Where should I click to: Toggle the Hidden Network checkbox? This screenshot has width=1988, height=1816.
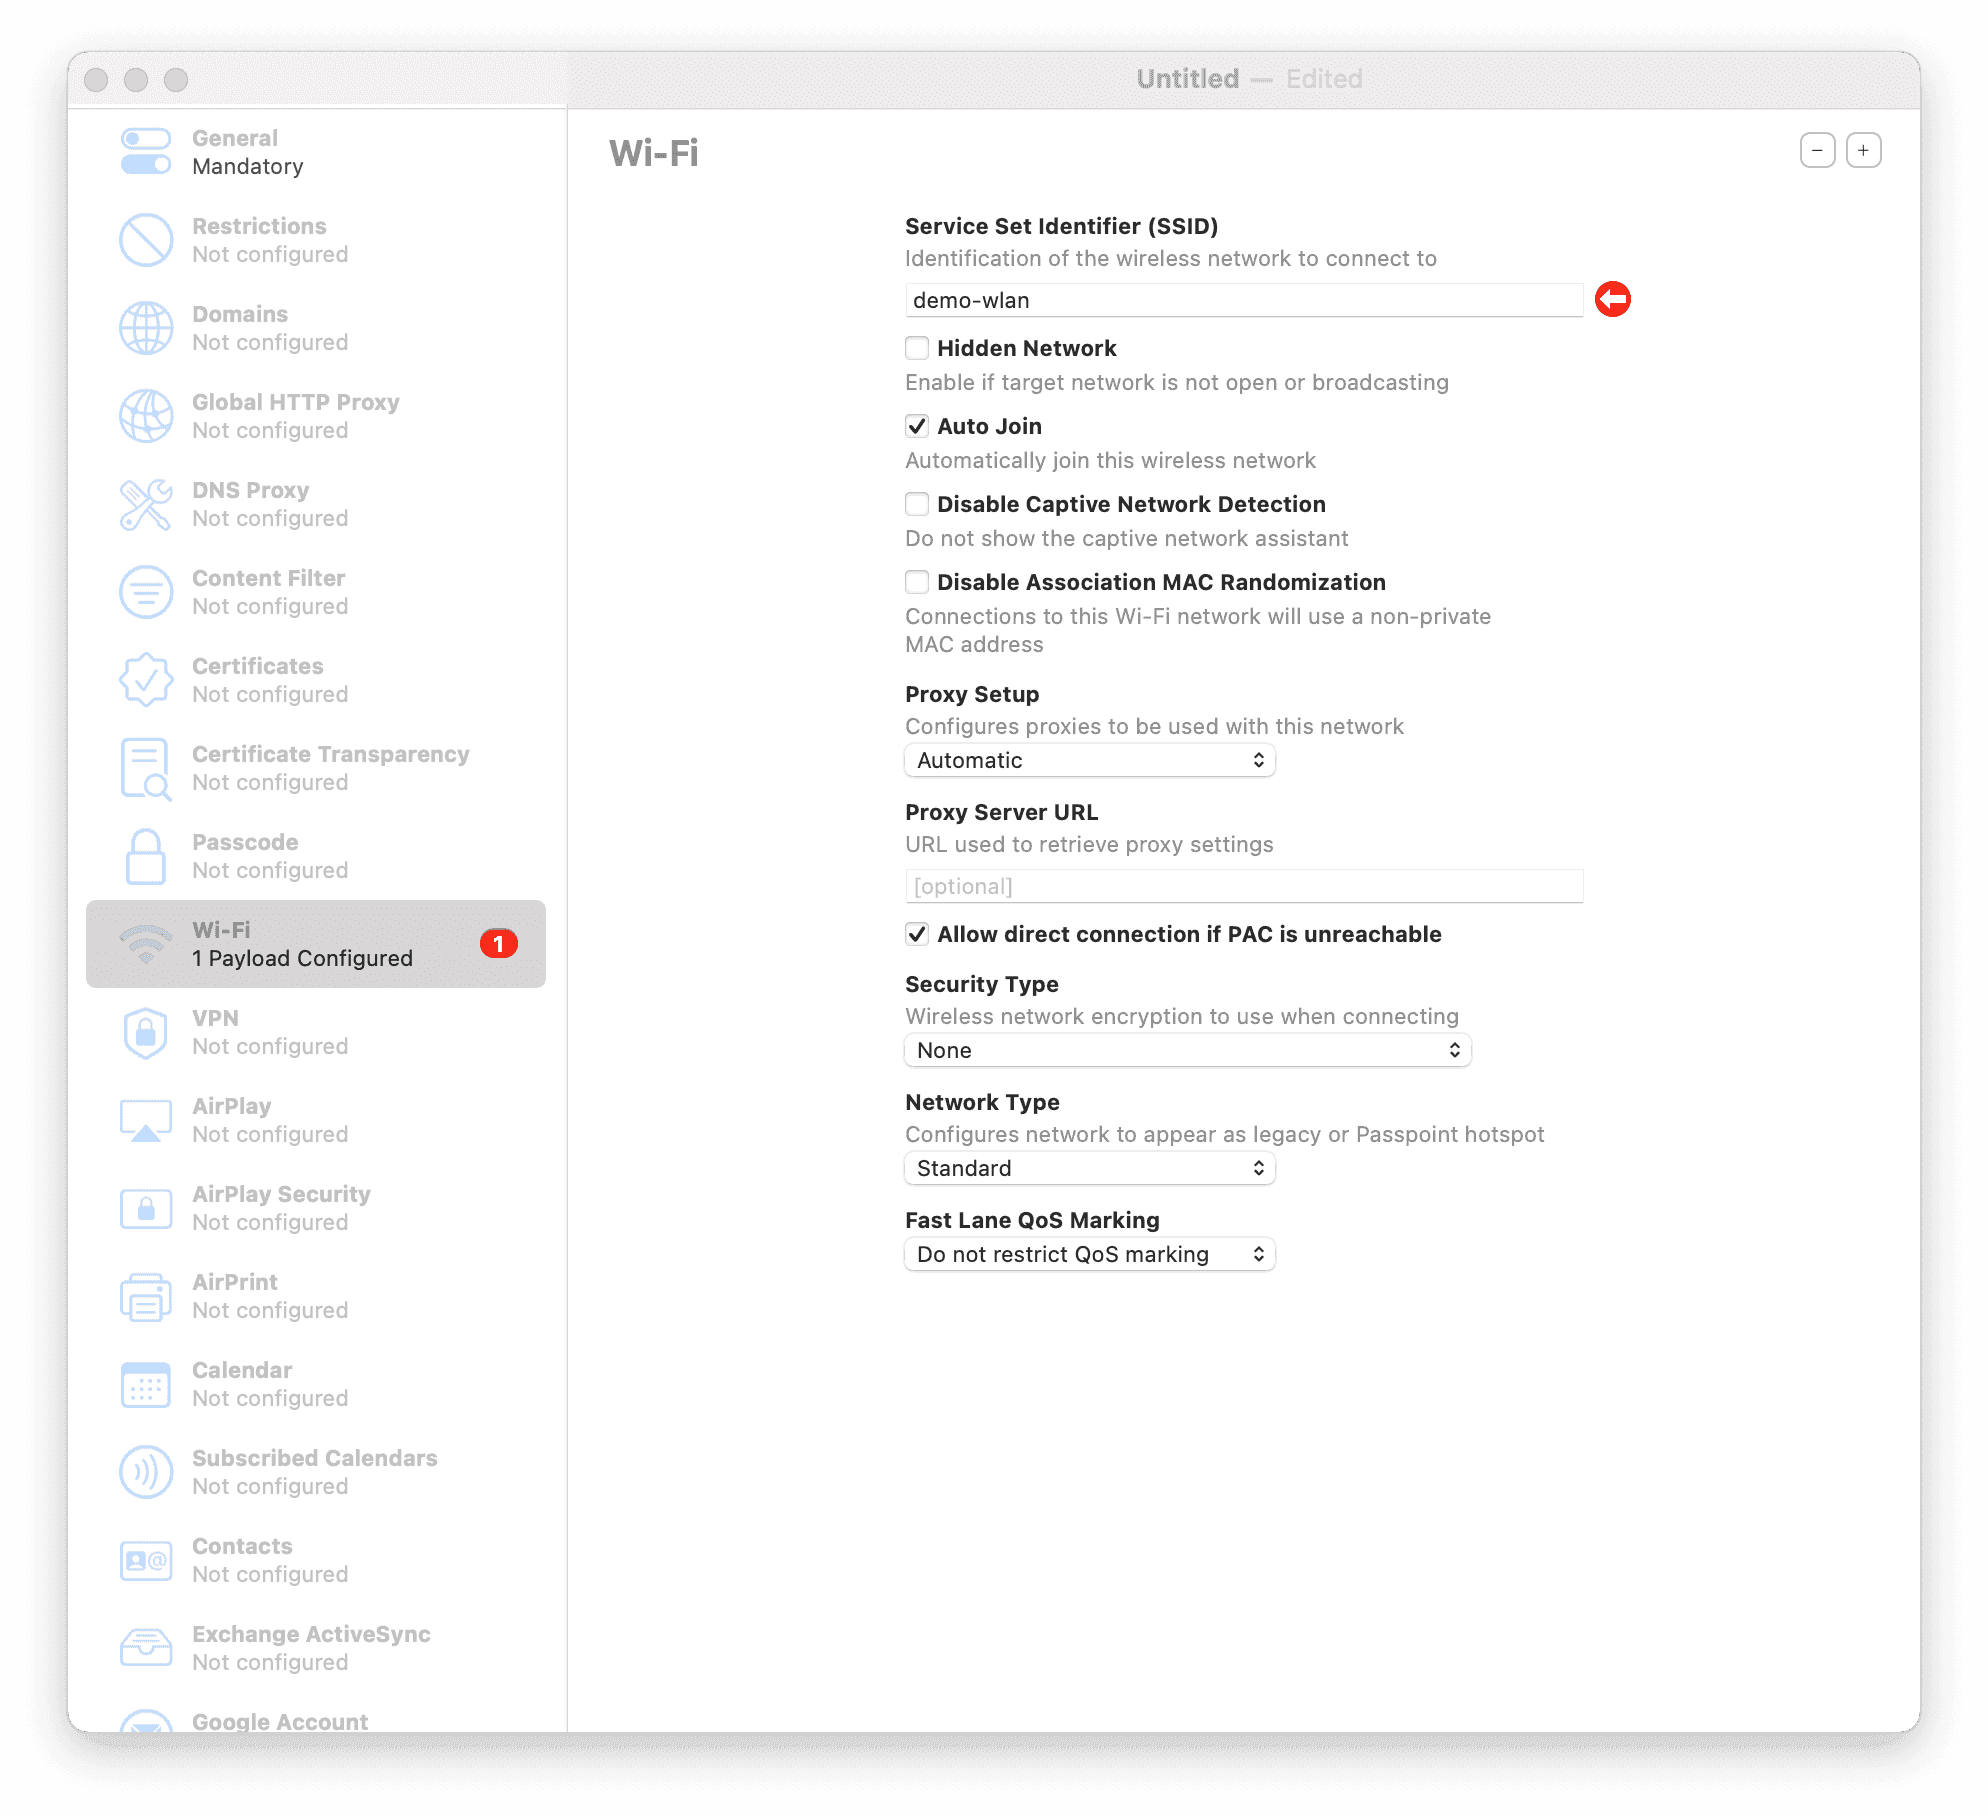point(916,348)
